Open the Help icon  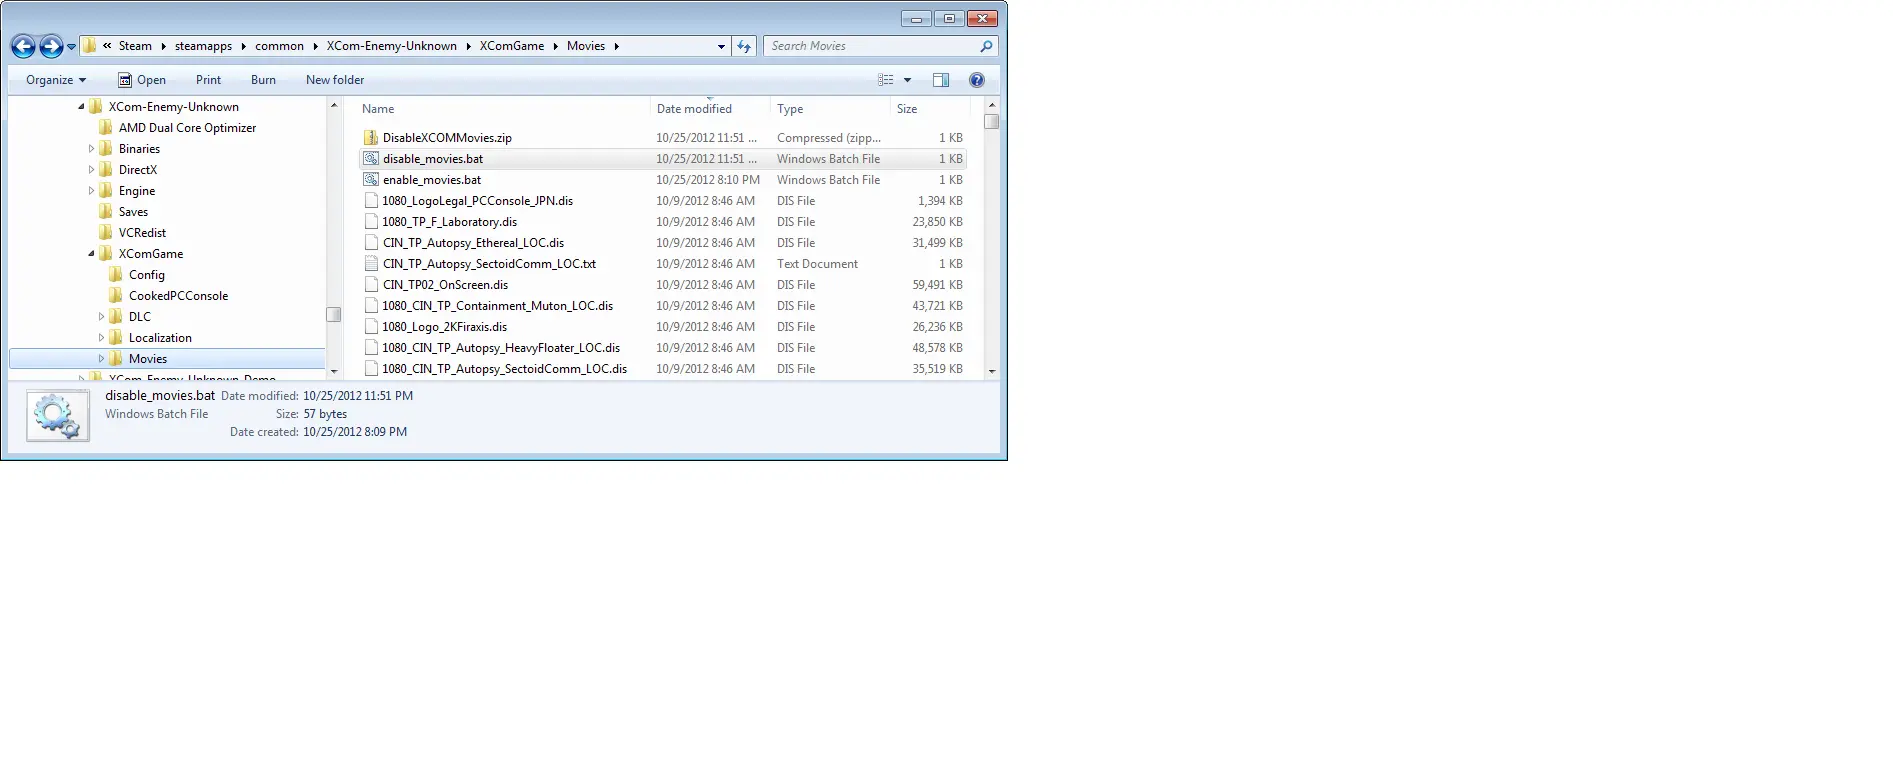(x=977, y=80)
